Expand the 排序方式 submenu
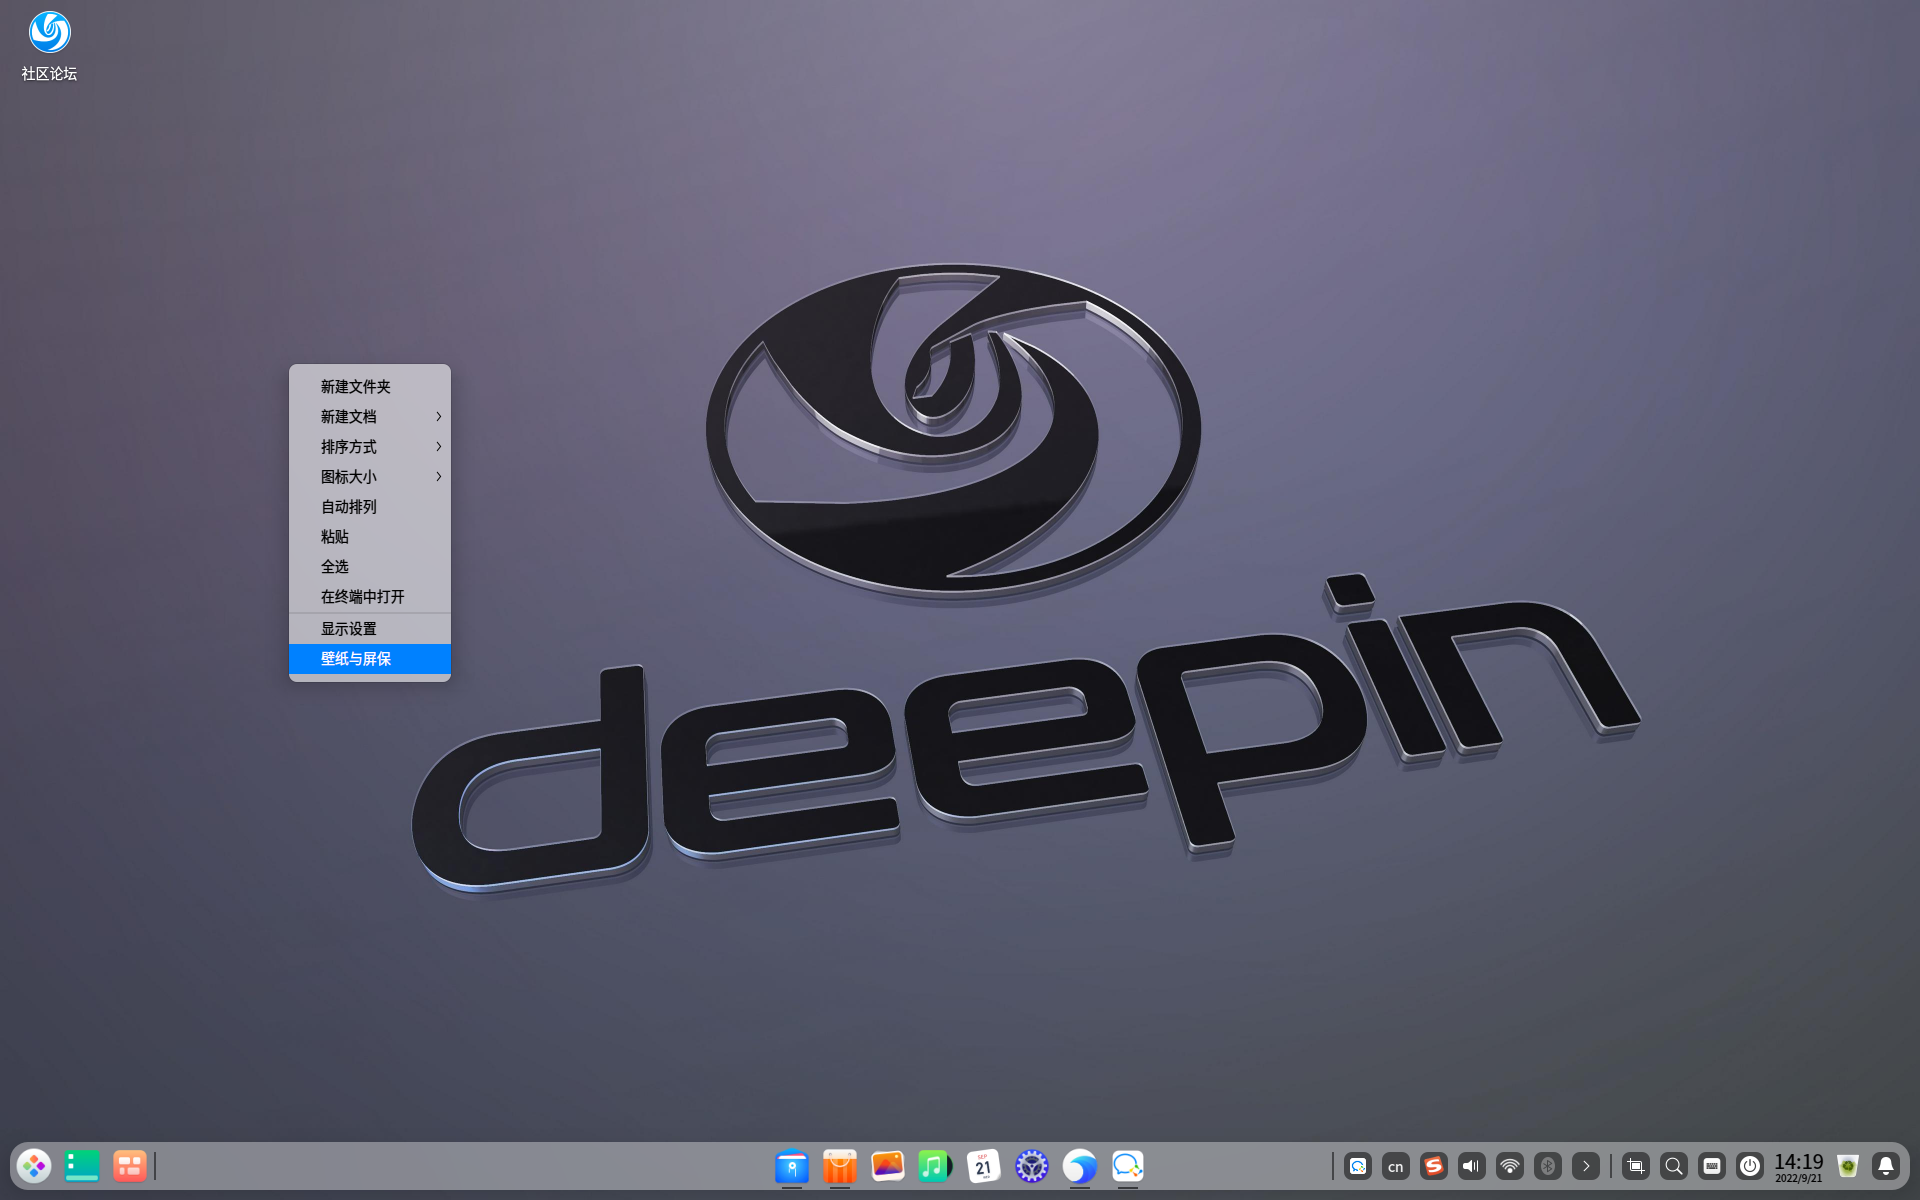Screen dimensions: 1920x1200 pyautogui.click(x=370, y=447)
